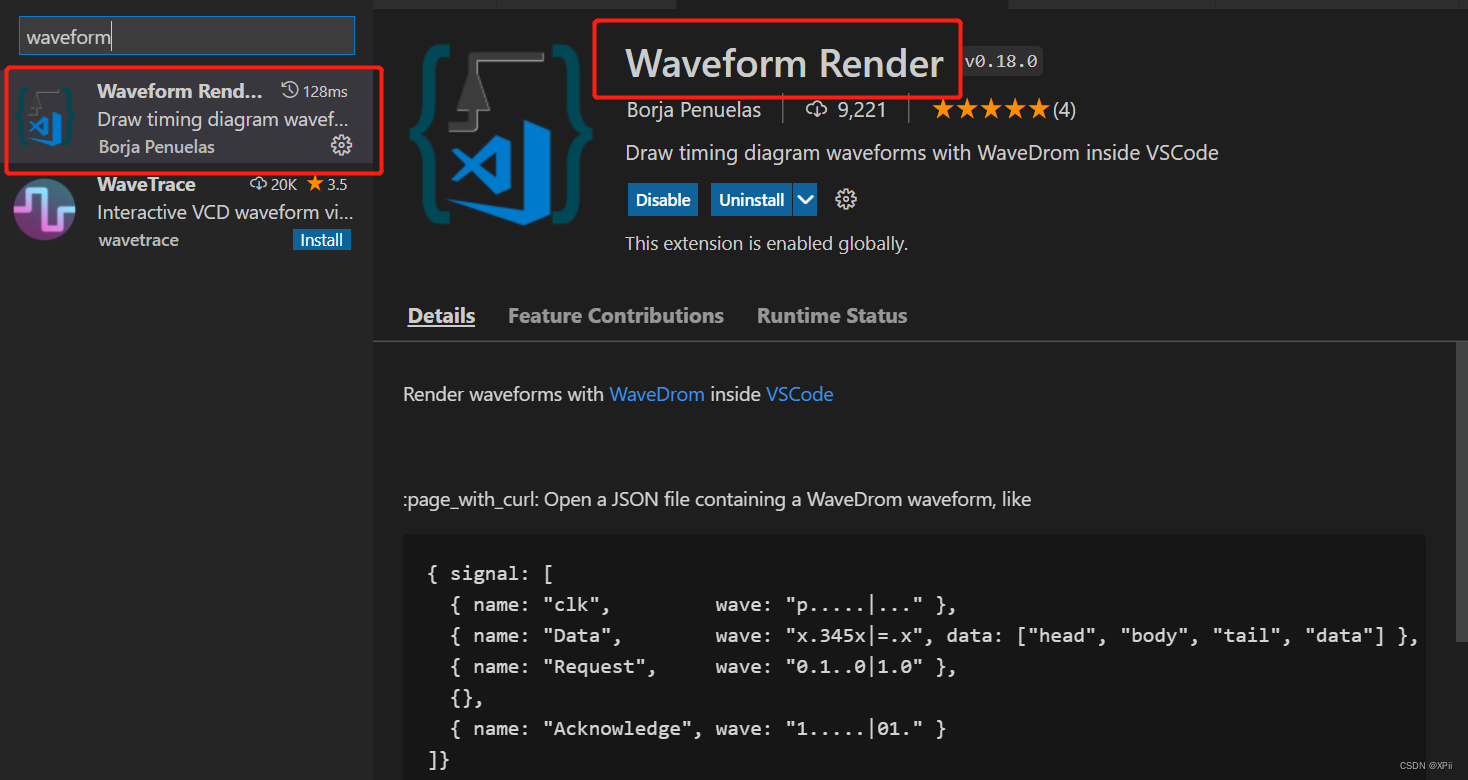Select the WaveTrace extension in results

[187, 212]
